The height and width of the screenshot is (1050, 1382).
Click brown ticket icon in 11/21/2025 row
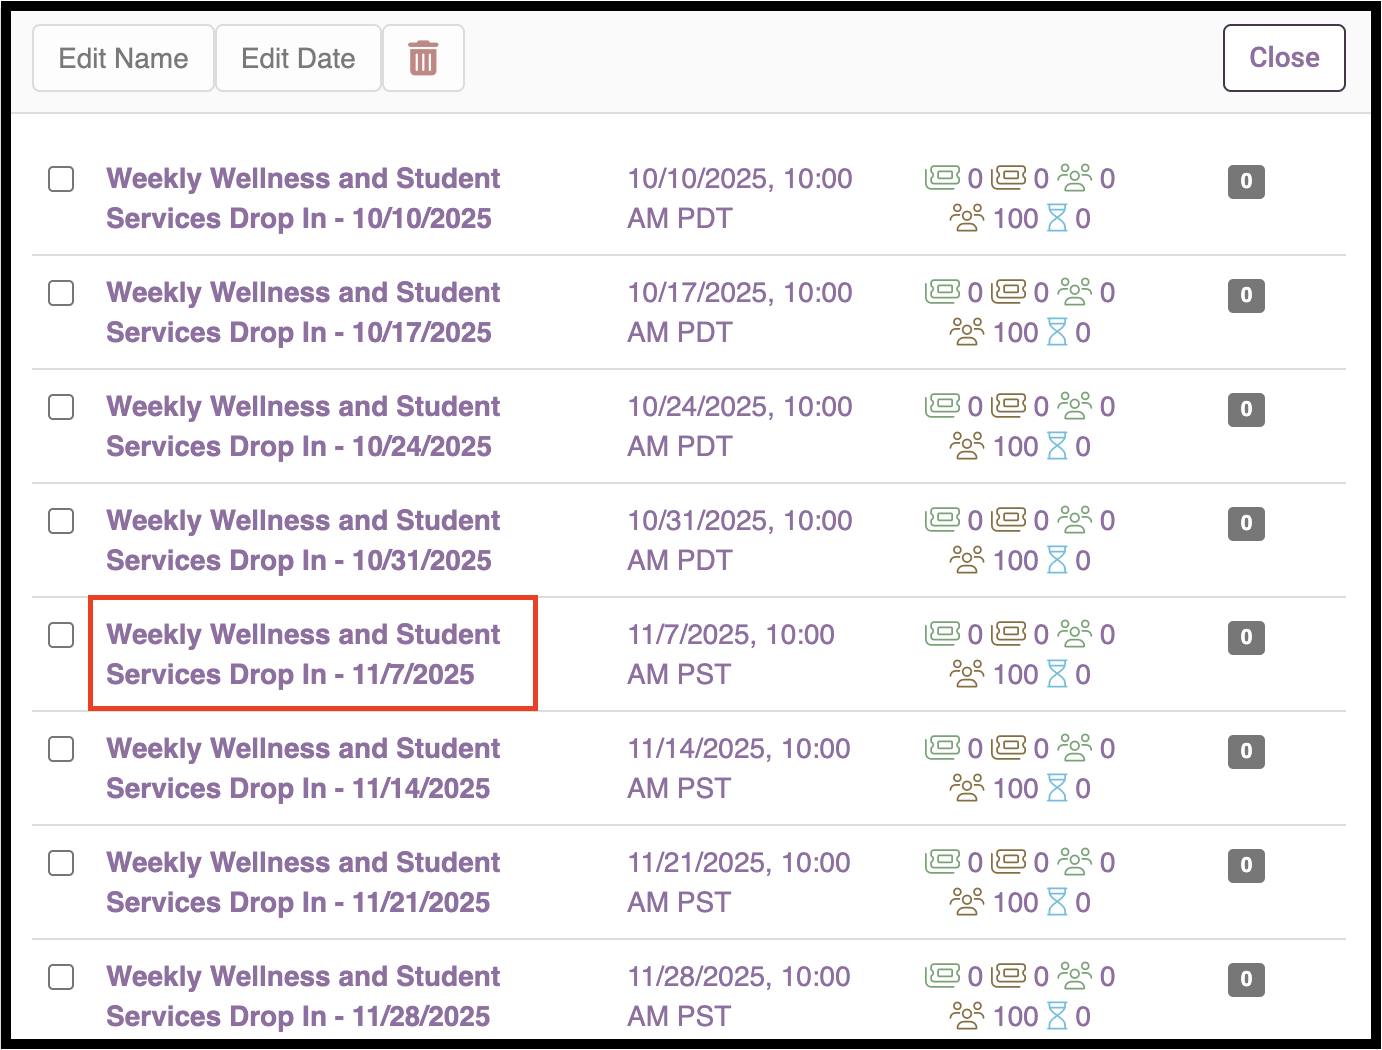pyautogui.click(x=1009, y=862)
